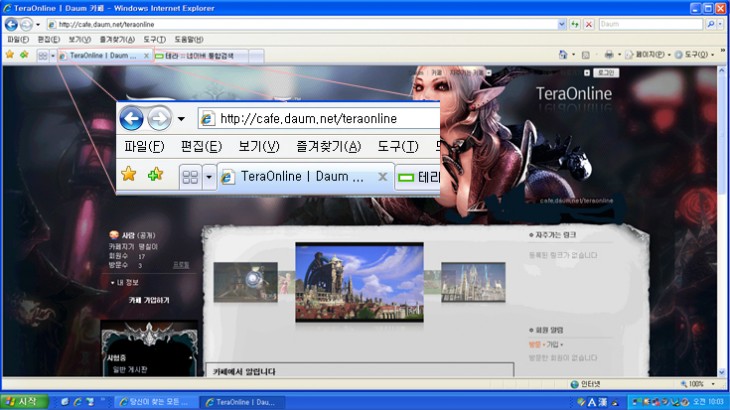
Task: Click the browser Back arrow button
Action: (x=11, y=23)
